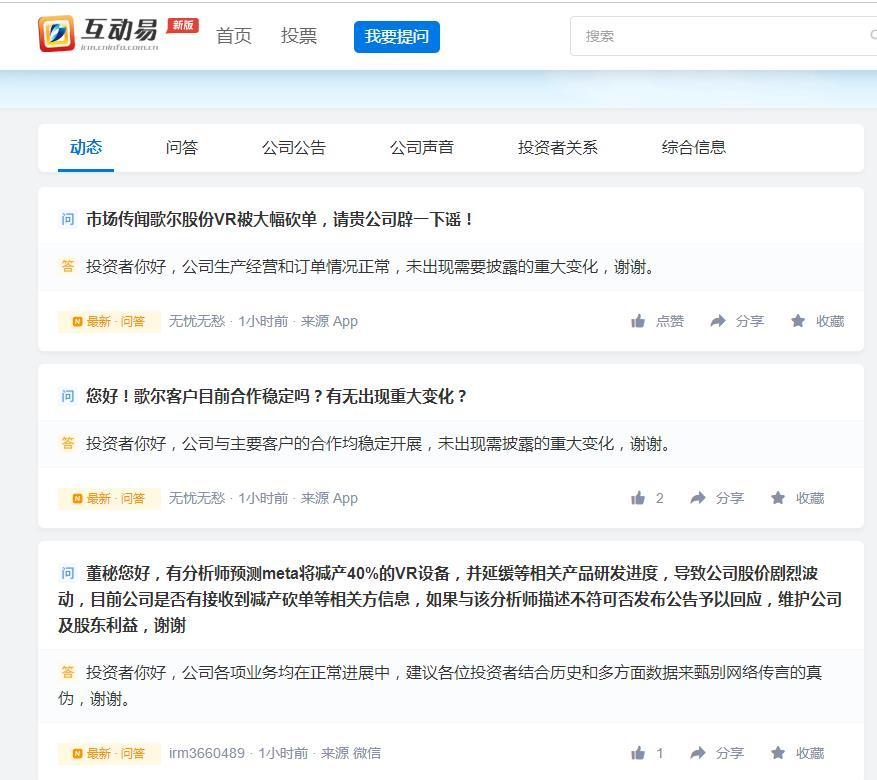The image size is (877, 780).
Task: Click the 分享 icon on the third post
Action: [722, 753]
